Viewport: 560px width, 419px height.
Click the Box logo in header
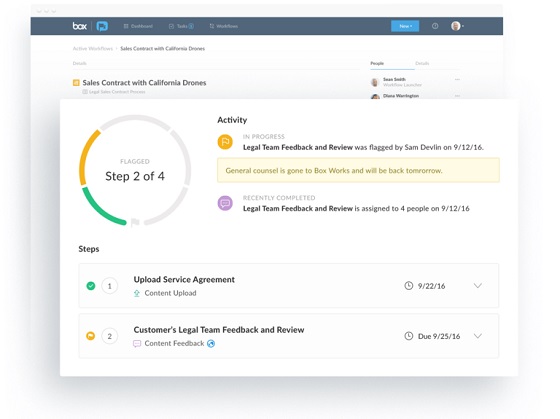pyautogui.click(x=80, y=26)
